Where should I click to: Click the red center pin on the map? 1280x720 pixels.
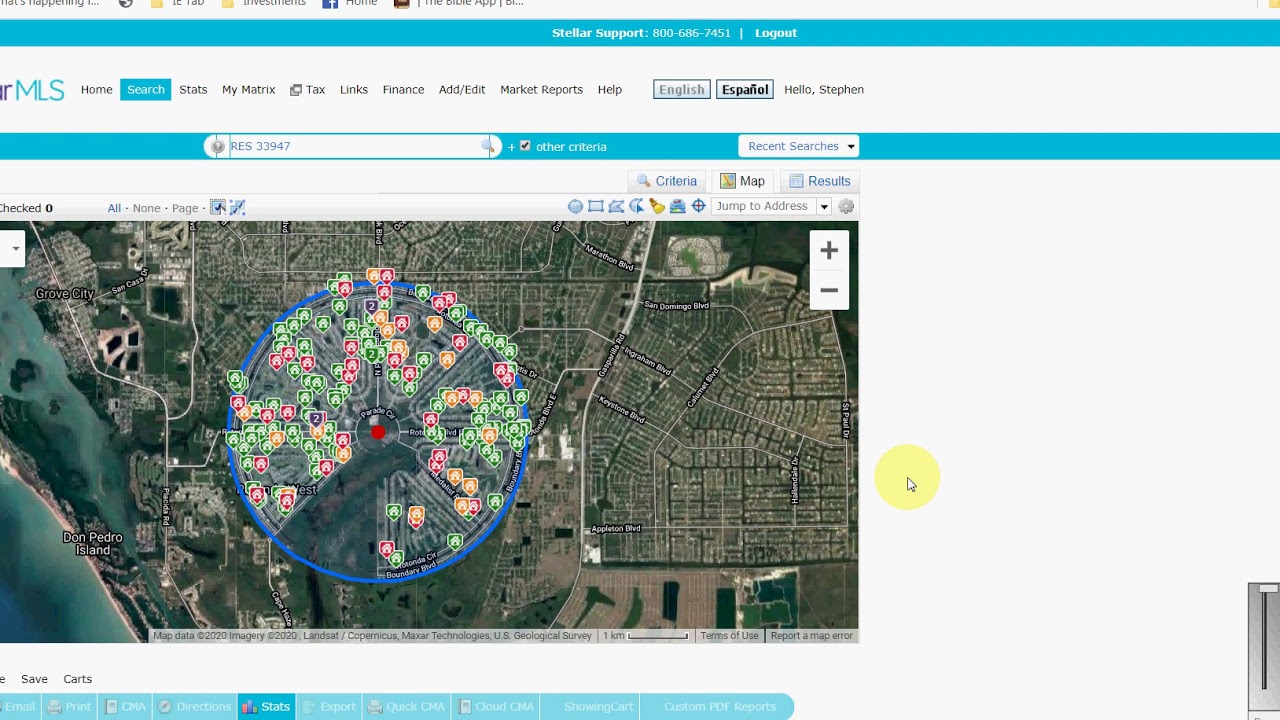tap(378, 432)
